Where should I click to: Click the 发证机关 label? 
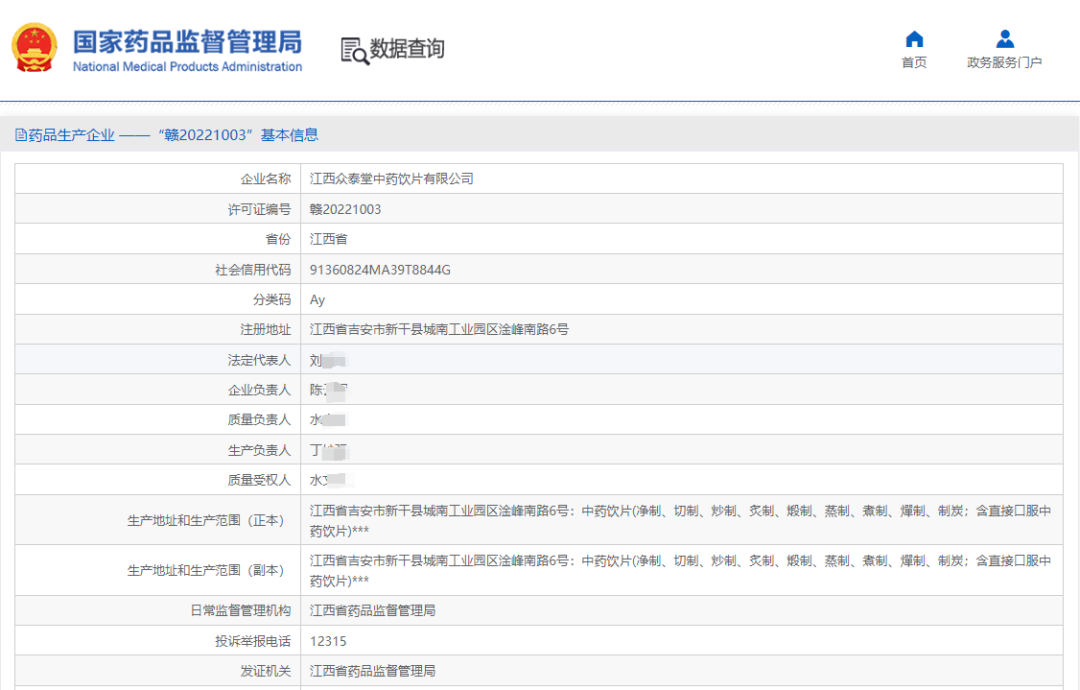(x=265, y=671)
